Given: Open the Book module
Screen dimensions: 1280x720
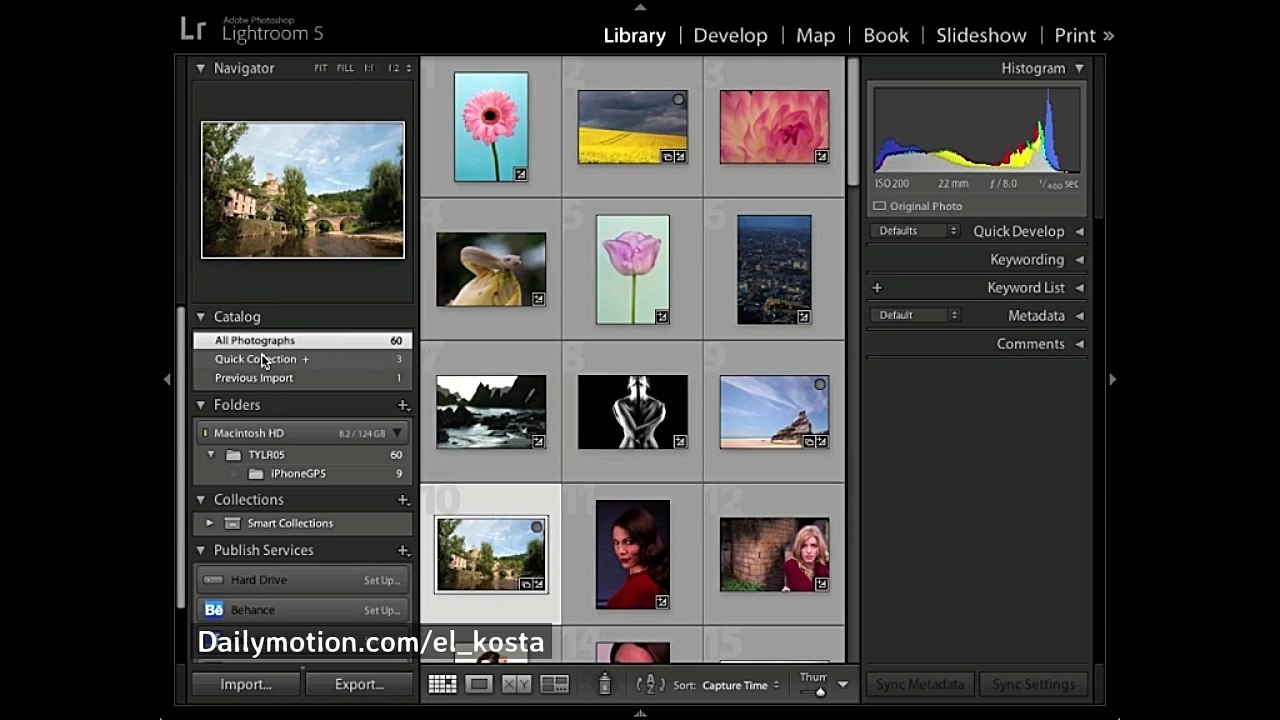Looking at the screenshot, I should [x=886, y=35].
